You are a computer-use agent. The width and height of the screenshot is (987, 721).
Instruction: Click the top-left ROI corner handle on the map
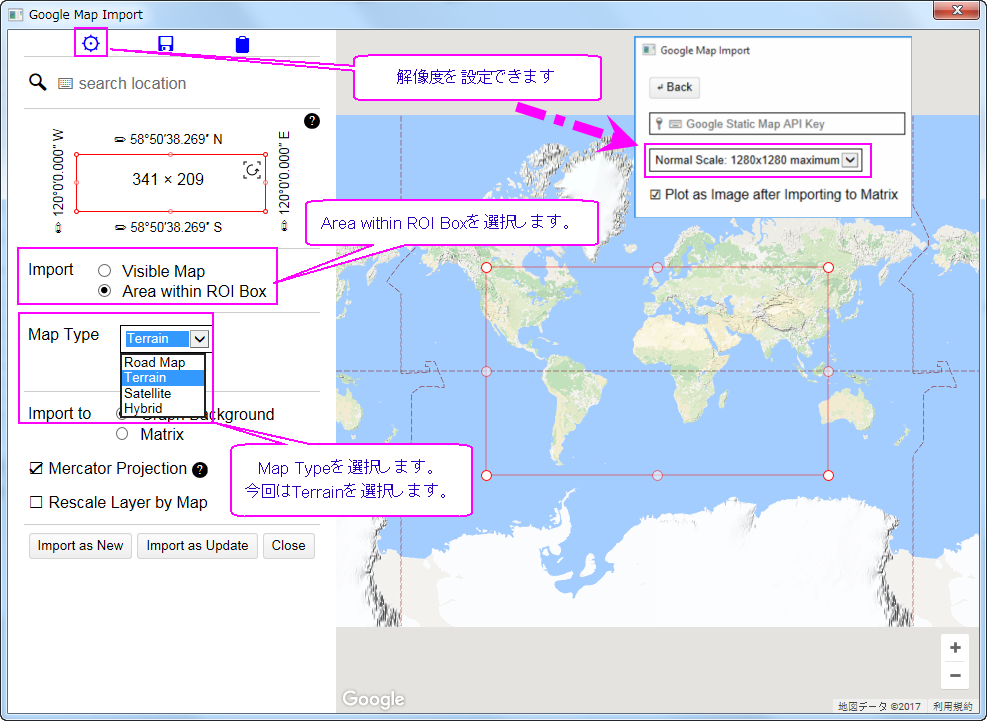(x=486, y=268)
